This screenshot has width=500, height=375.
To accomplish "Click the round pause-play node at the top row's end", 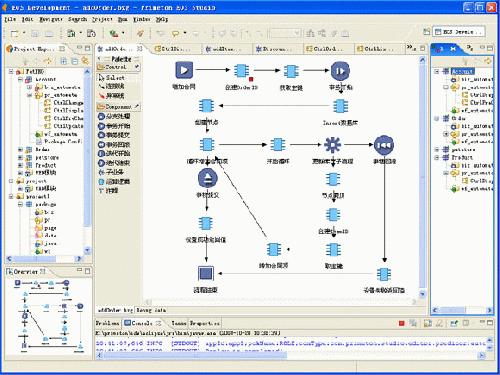I will (x=340, y=71).
